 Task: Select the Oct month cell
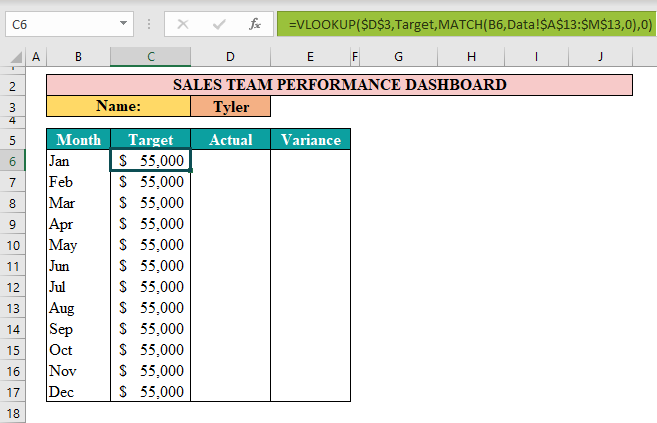78,350
